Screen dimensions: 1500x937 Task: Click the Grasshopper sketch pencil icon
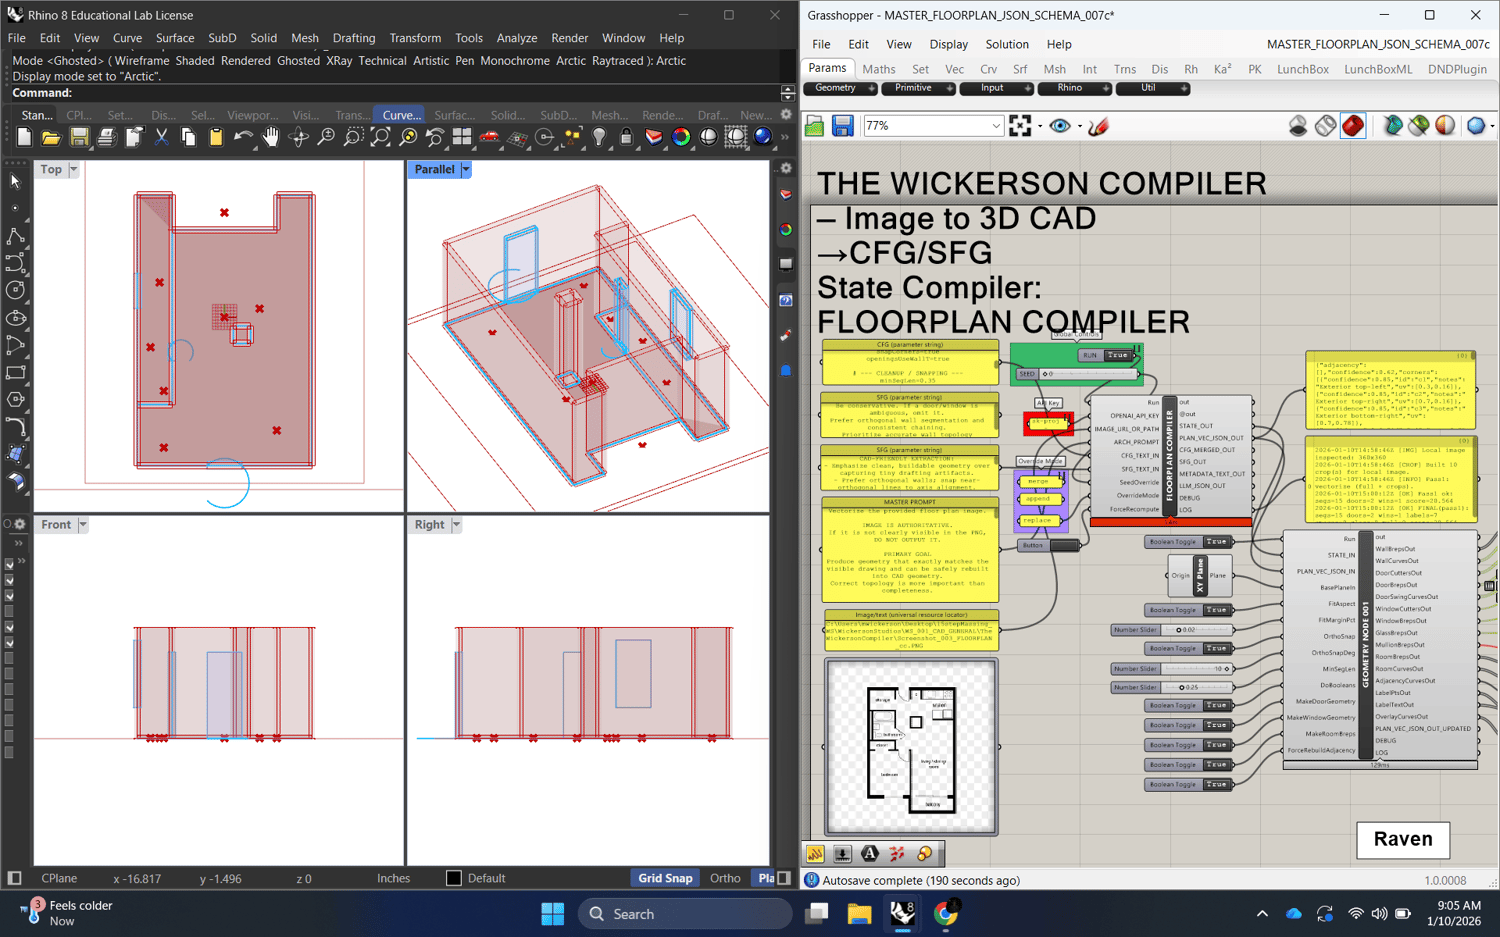coord(1099,126)
